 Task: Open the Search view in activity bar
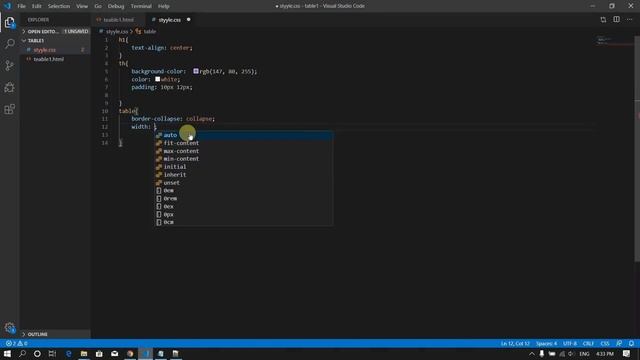pyautogui.click(x=9, y=44)
